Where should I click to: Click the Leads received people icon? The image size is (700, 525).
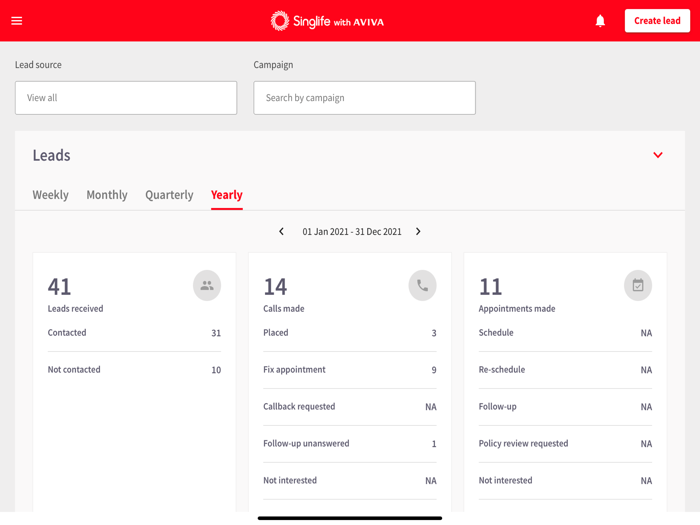tap(207, 285)
